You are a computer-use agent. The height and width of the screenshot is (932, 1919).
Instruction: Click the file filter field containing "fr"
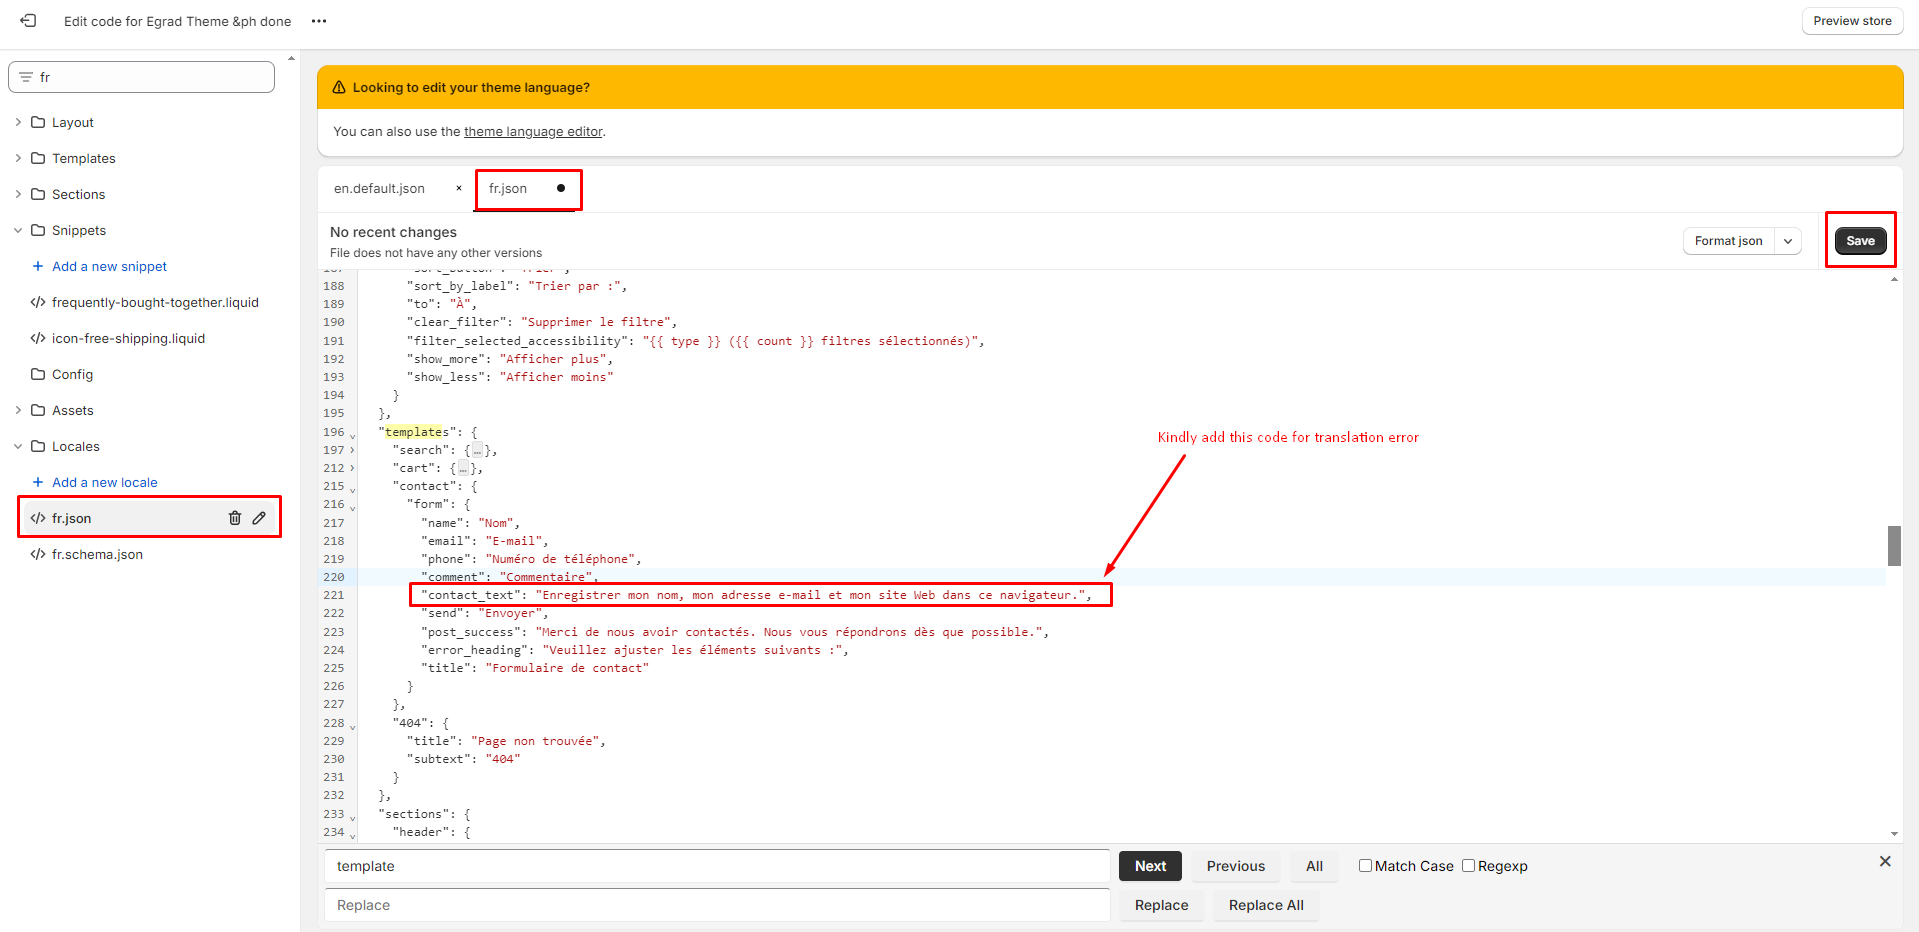pos(141,77)
